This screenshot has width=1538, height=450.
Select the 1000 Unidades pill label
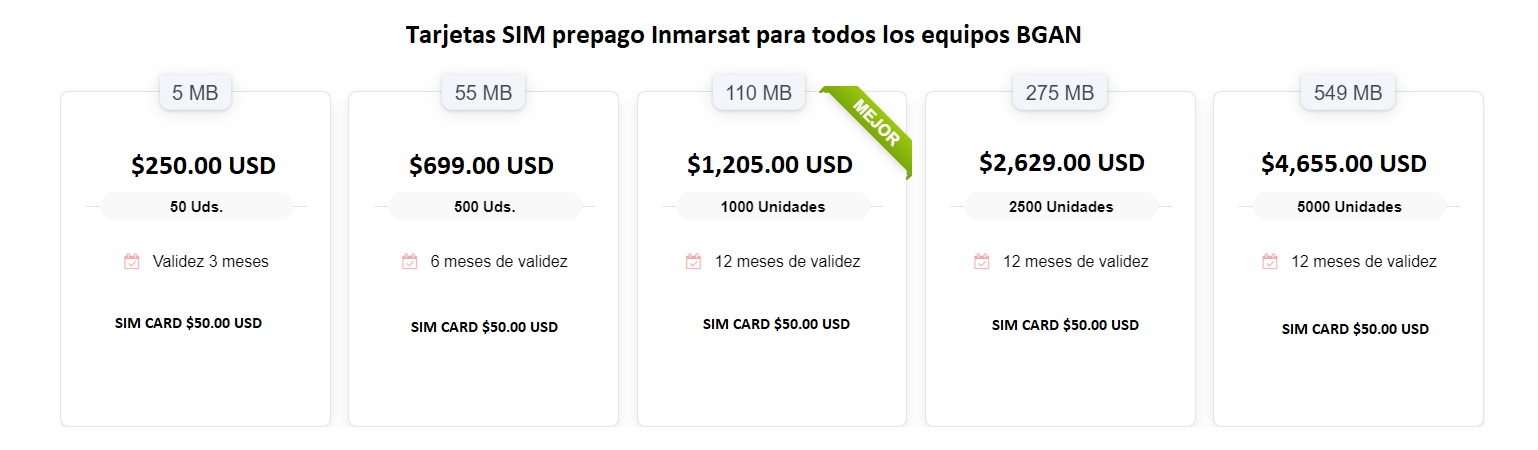(x=773, y=207)
